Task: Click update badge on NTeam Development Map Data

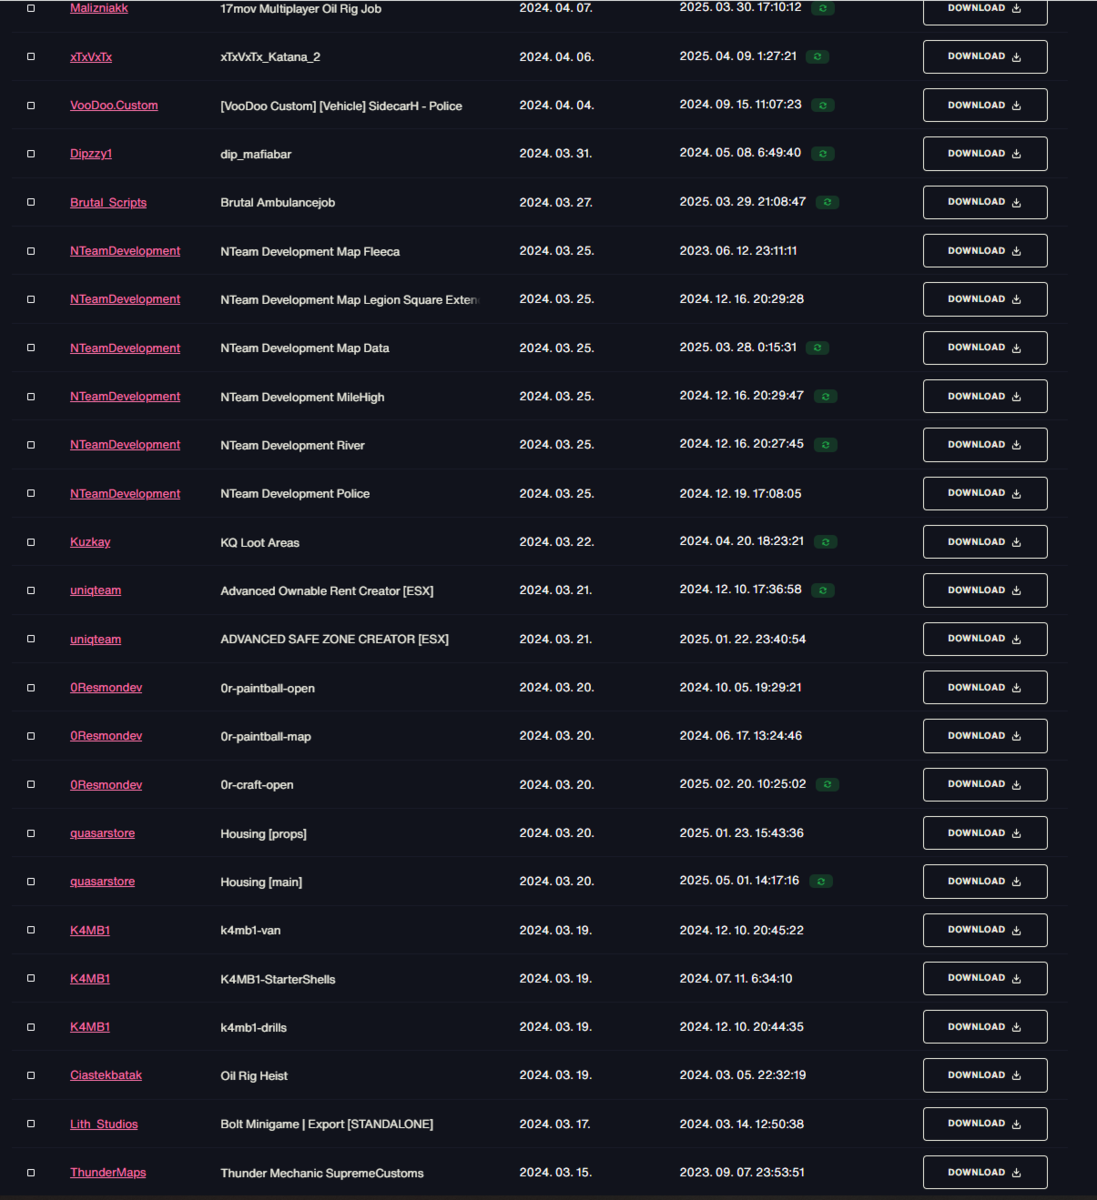Action: click(x=818, y=348)
